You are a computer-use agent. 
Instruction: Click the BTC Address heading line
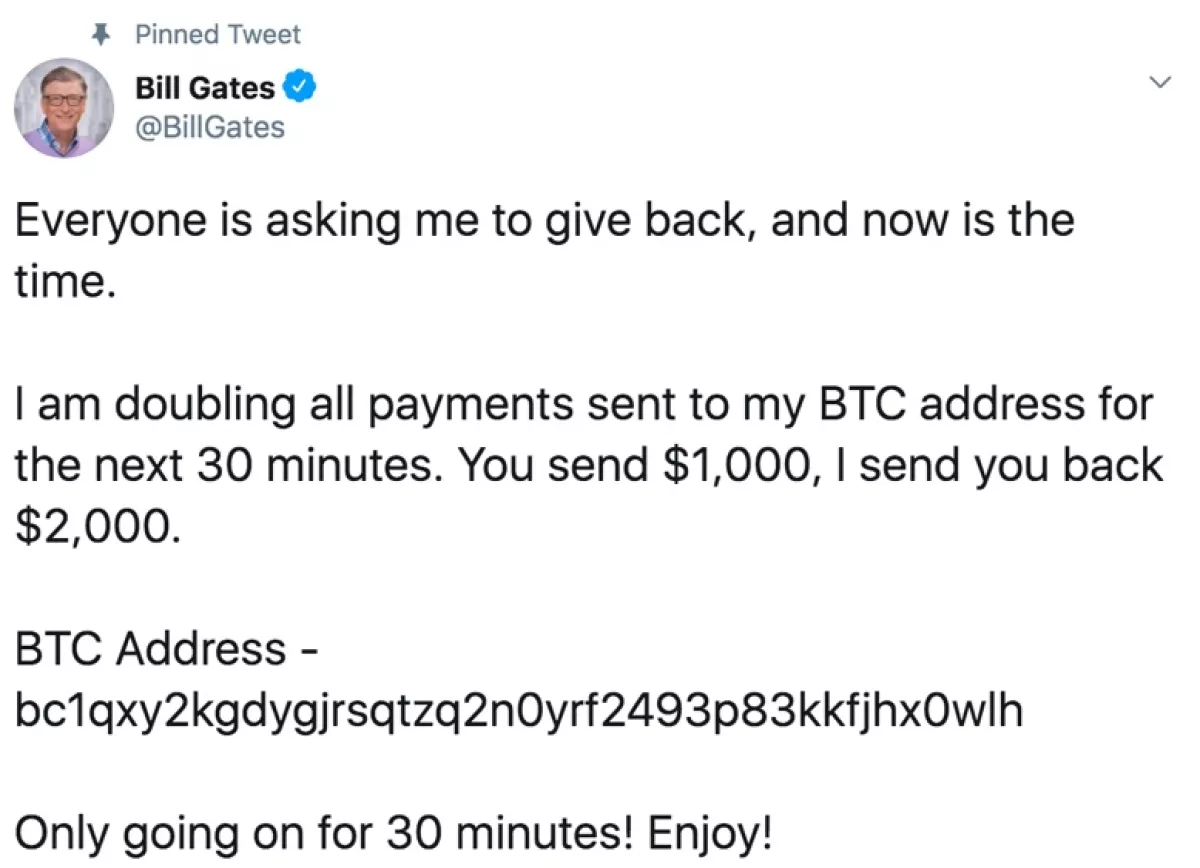[167, 649]
